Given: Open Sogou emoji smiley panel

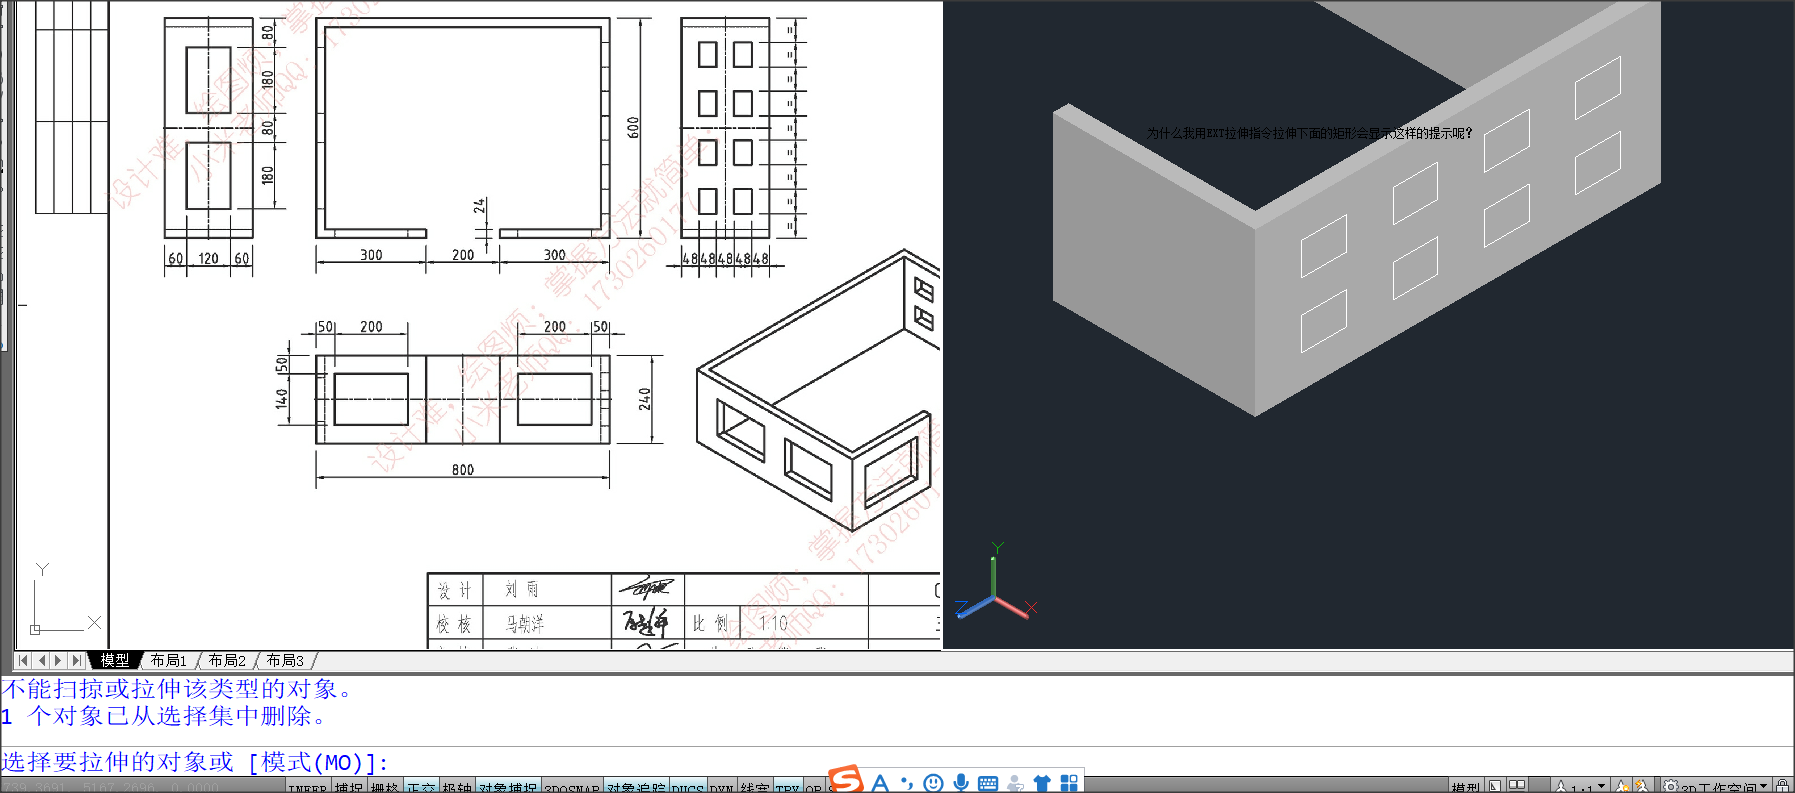Looking at the screenshot, I should point(934,782).
